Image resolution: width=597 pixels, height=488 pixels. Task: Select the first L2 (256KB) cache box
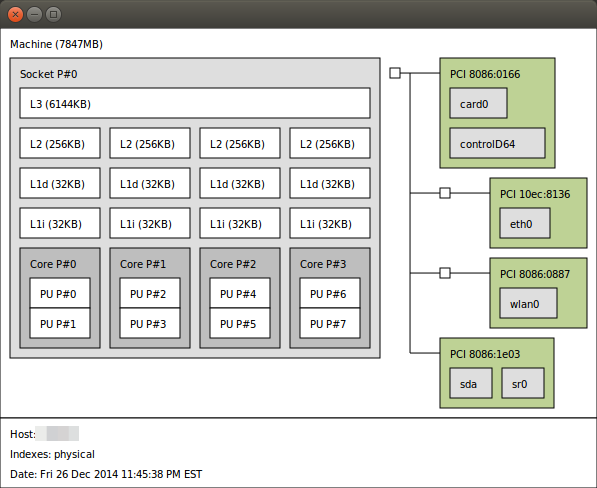(60, 143)
